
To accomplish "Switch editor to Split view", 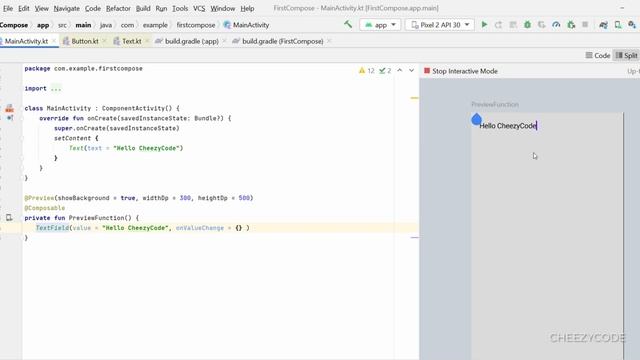I will (627, 56).
